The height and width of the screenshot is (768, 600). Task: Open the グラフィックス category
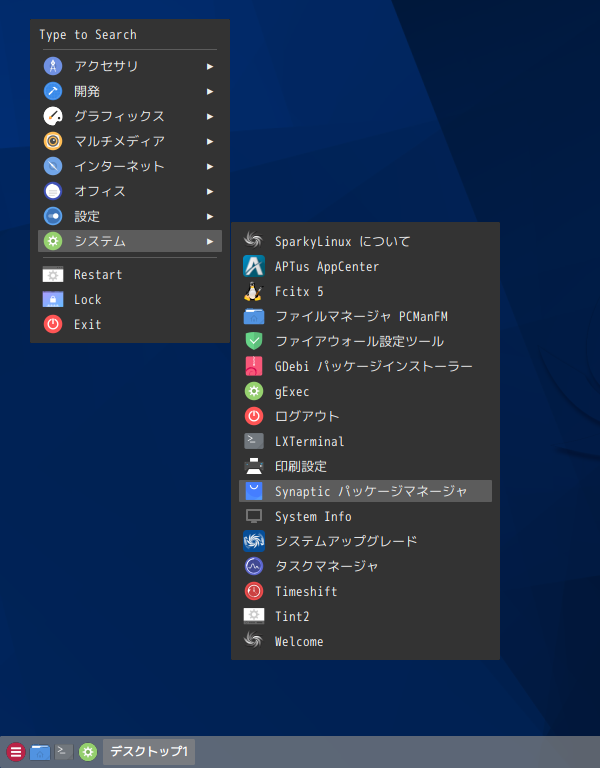pyautogui.click(x=130, y=116)
